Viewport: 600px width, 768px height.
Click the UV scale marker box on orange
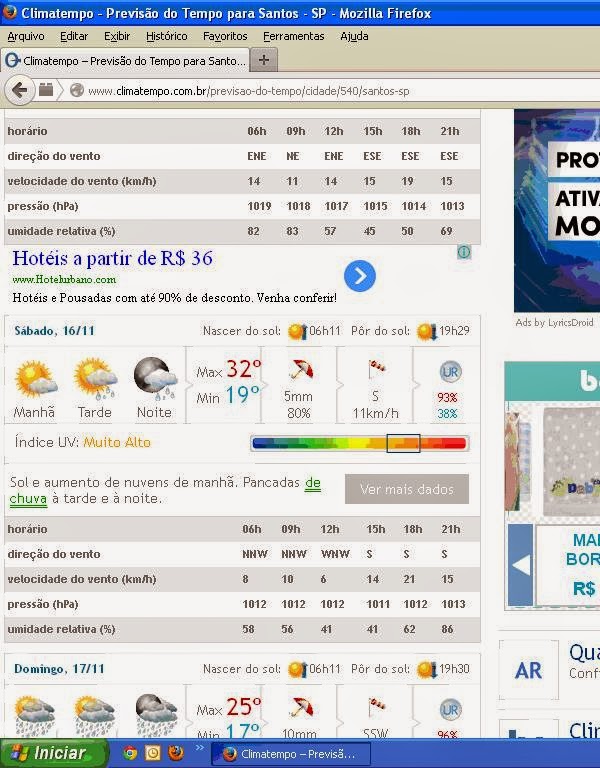coord(403,443)
